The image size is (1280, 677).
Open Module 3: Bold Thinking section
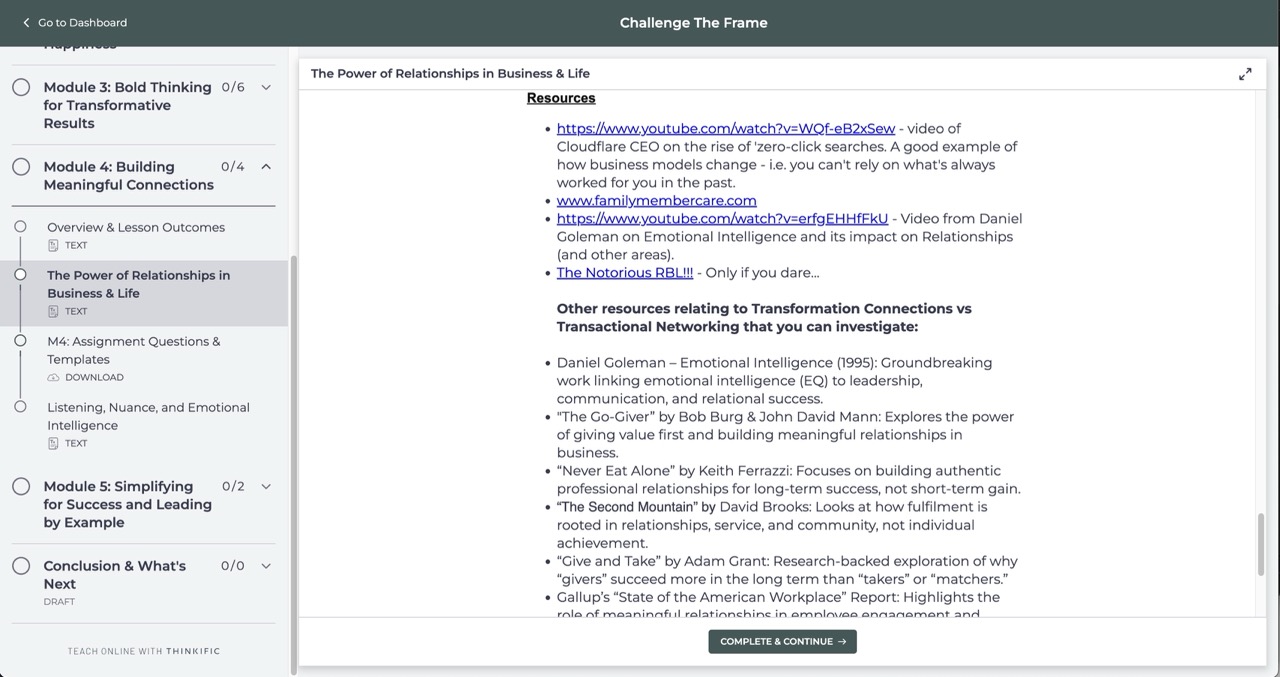(127, 105)
